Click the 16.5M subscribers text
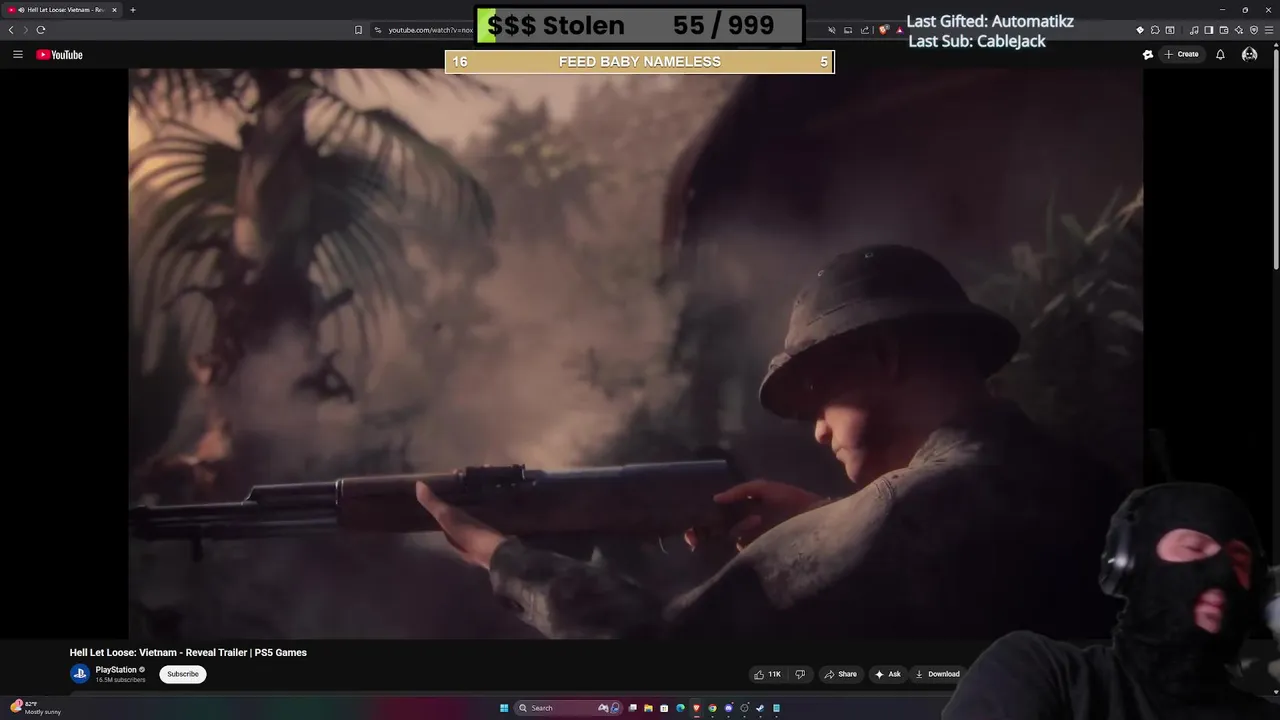Viewport: 1280px width, 720px height. pyautogui.click(x=120, y=680)
